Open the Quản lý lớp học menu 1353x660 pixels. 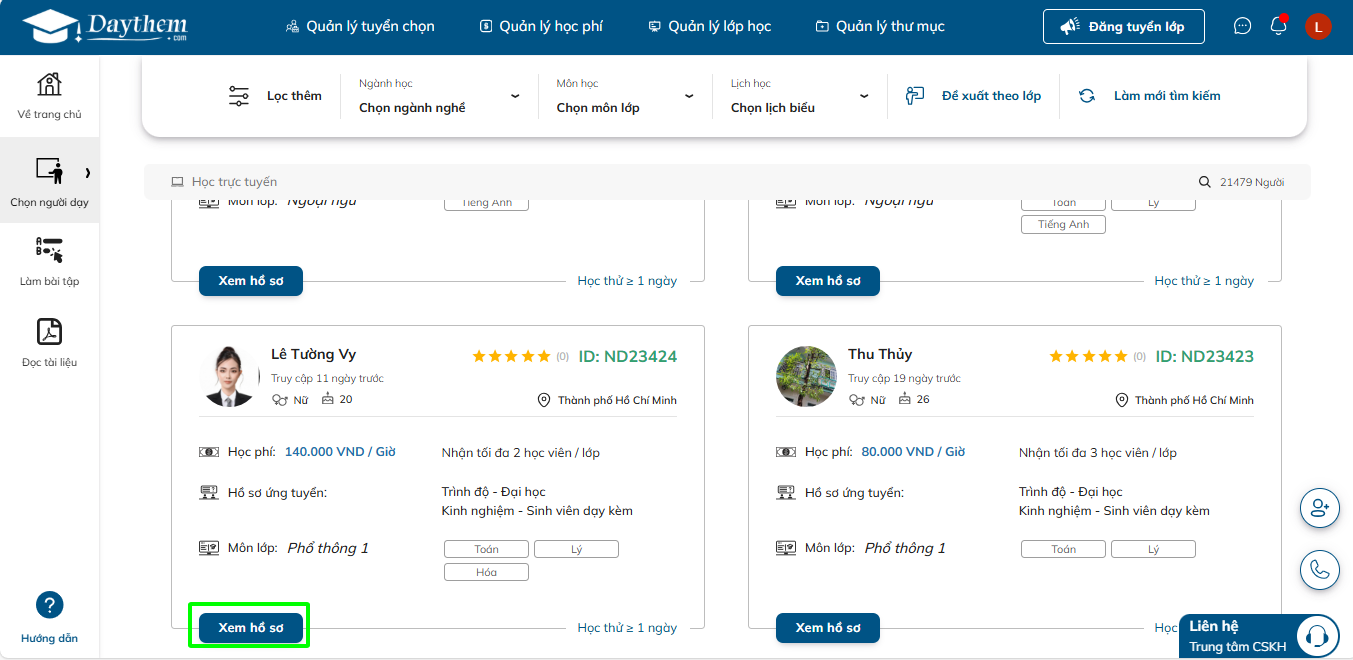tap(710, 27)
